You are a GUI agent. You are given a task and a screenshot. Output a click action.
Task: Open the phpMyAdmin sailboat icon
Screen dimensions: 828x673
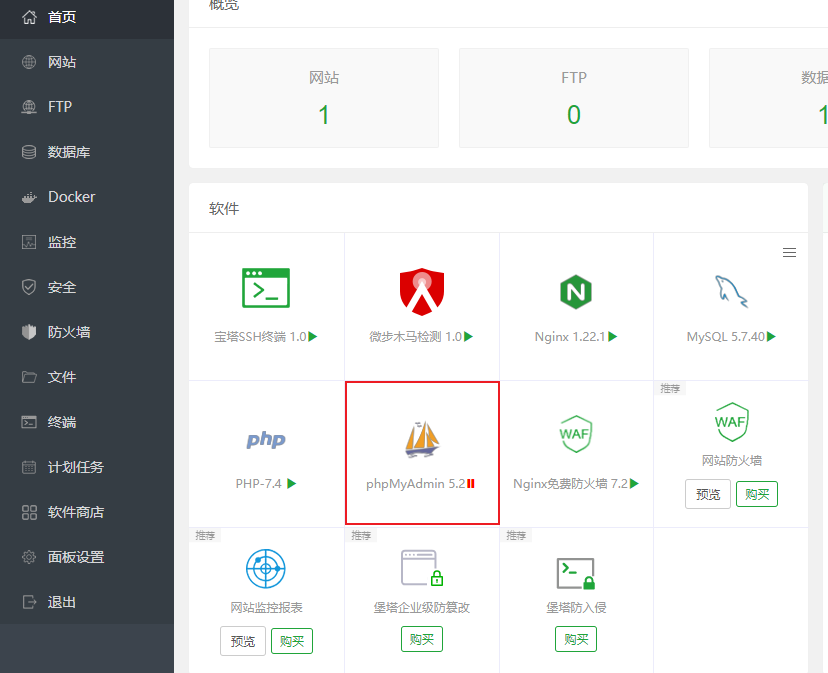click(421, 438)
